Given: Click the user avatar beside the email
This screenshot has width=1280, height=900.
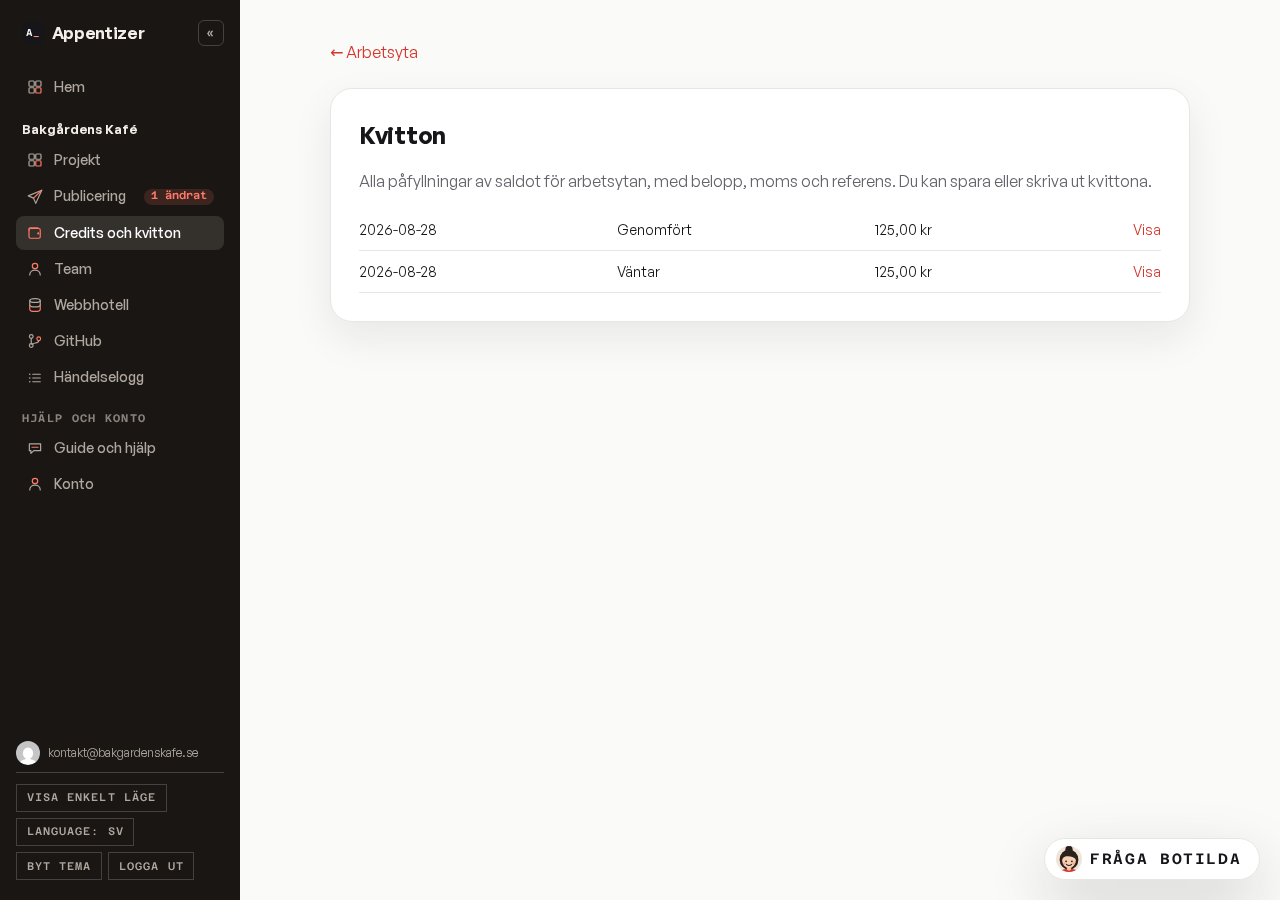Looking at the screenshot, I should coord(28,753).
